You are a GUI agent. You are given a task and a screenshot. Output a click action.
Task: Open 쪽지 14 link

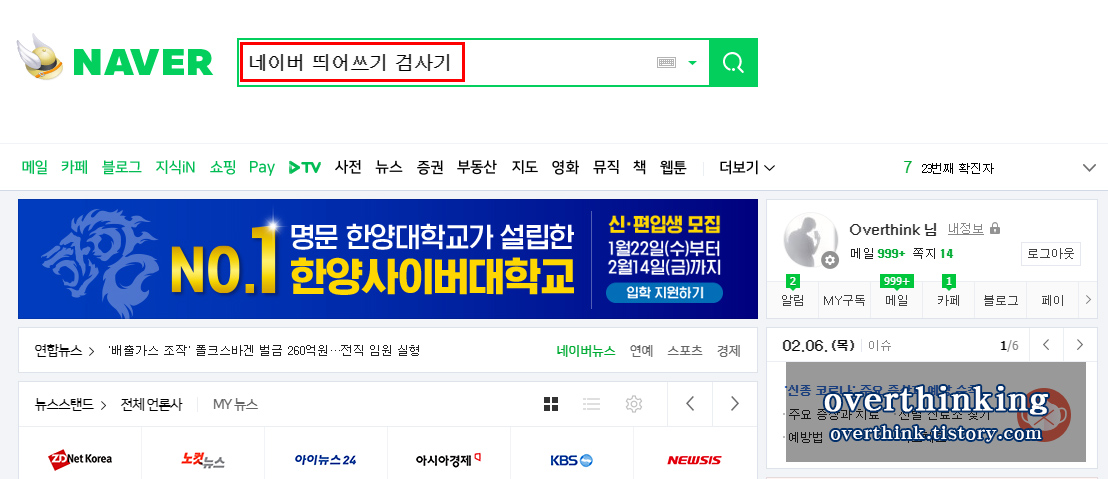pyautogui.click(x=933, y=253)
